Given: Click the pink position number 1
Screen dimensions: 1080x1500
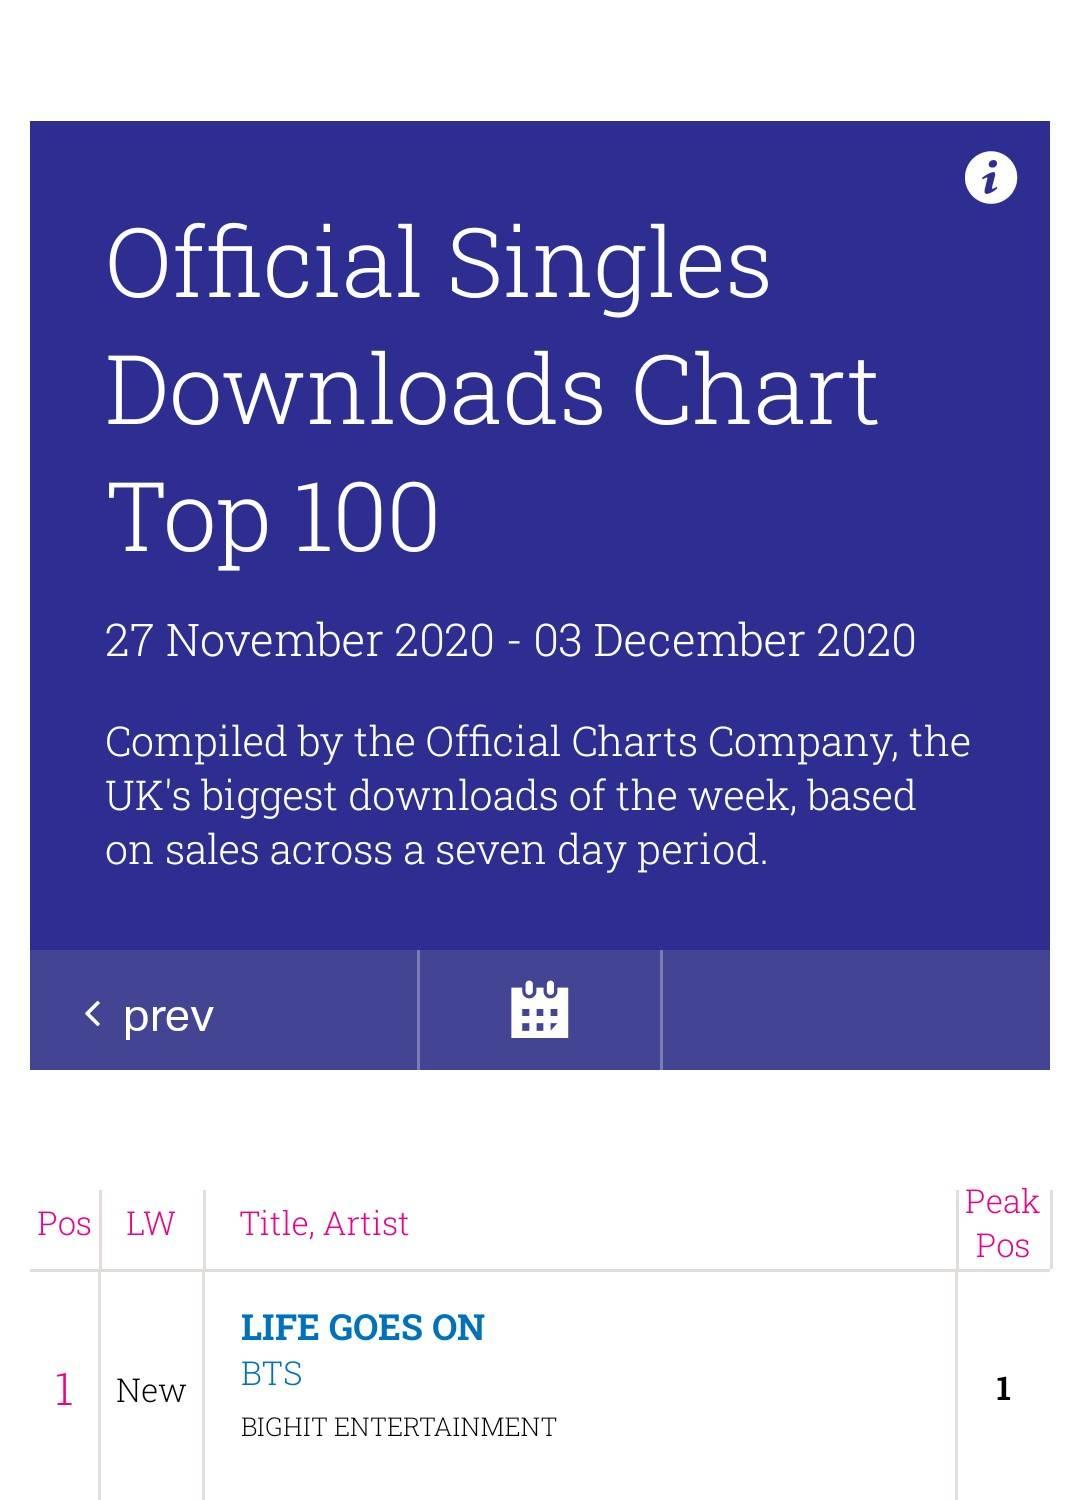Looking at the screenshot, I should (64, 1389).
